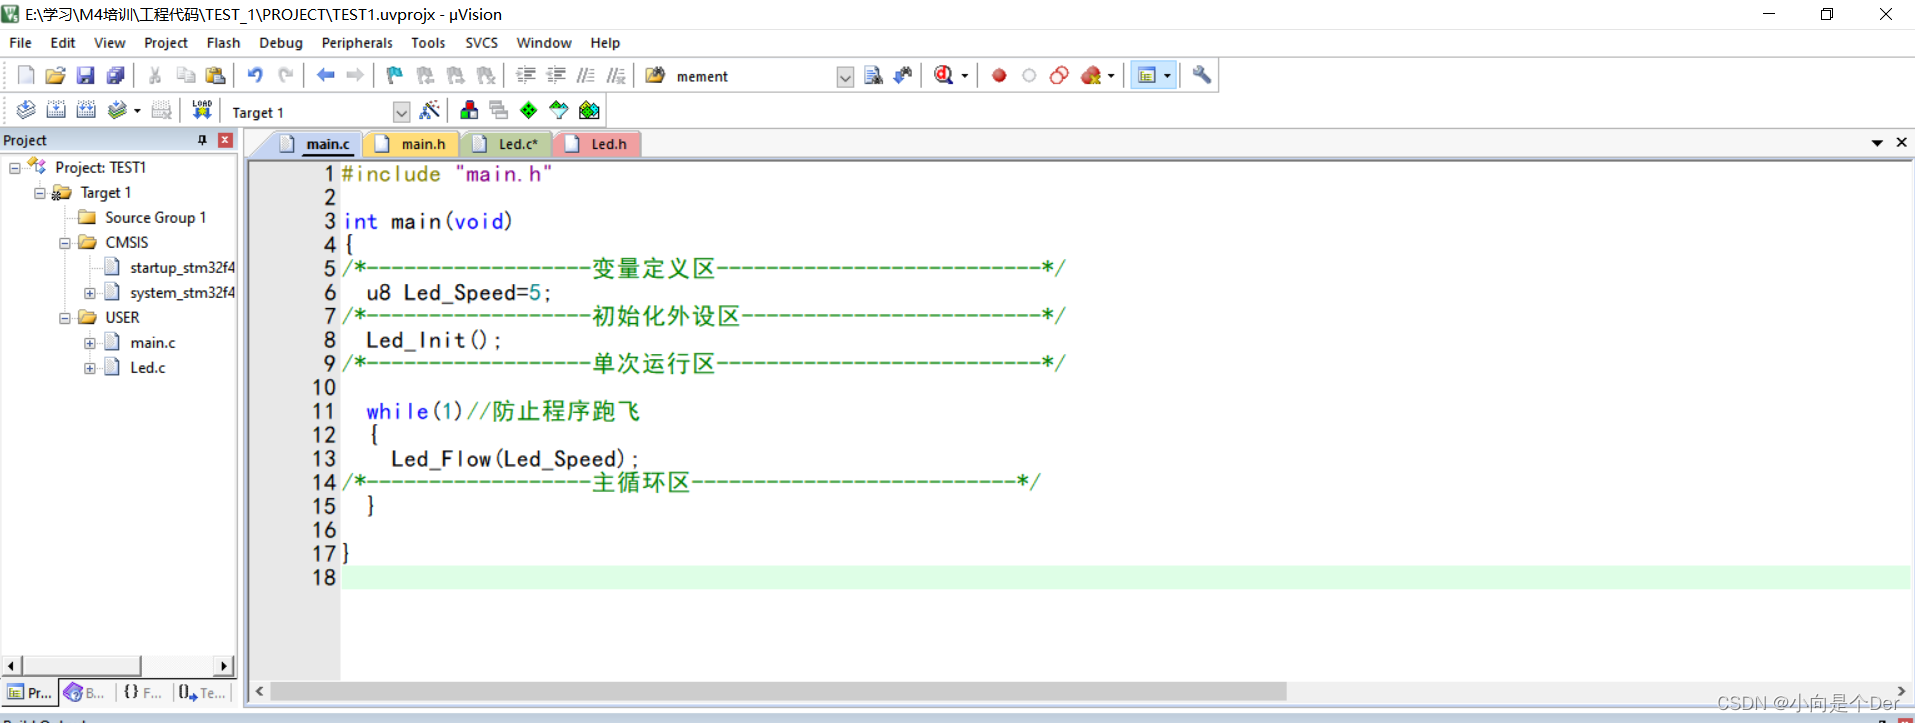
Task: Insert a breakpoint with the red dot icon
Action: 999,75
